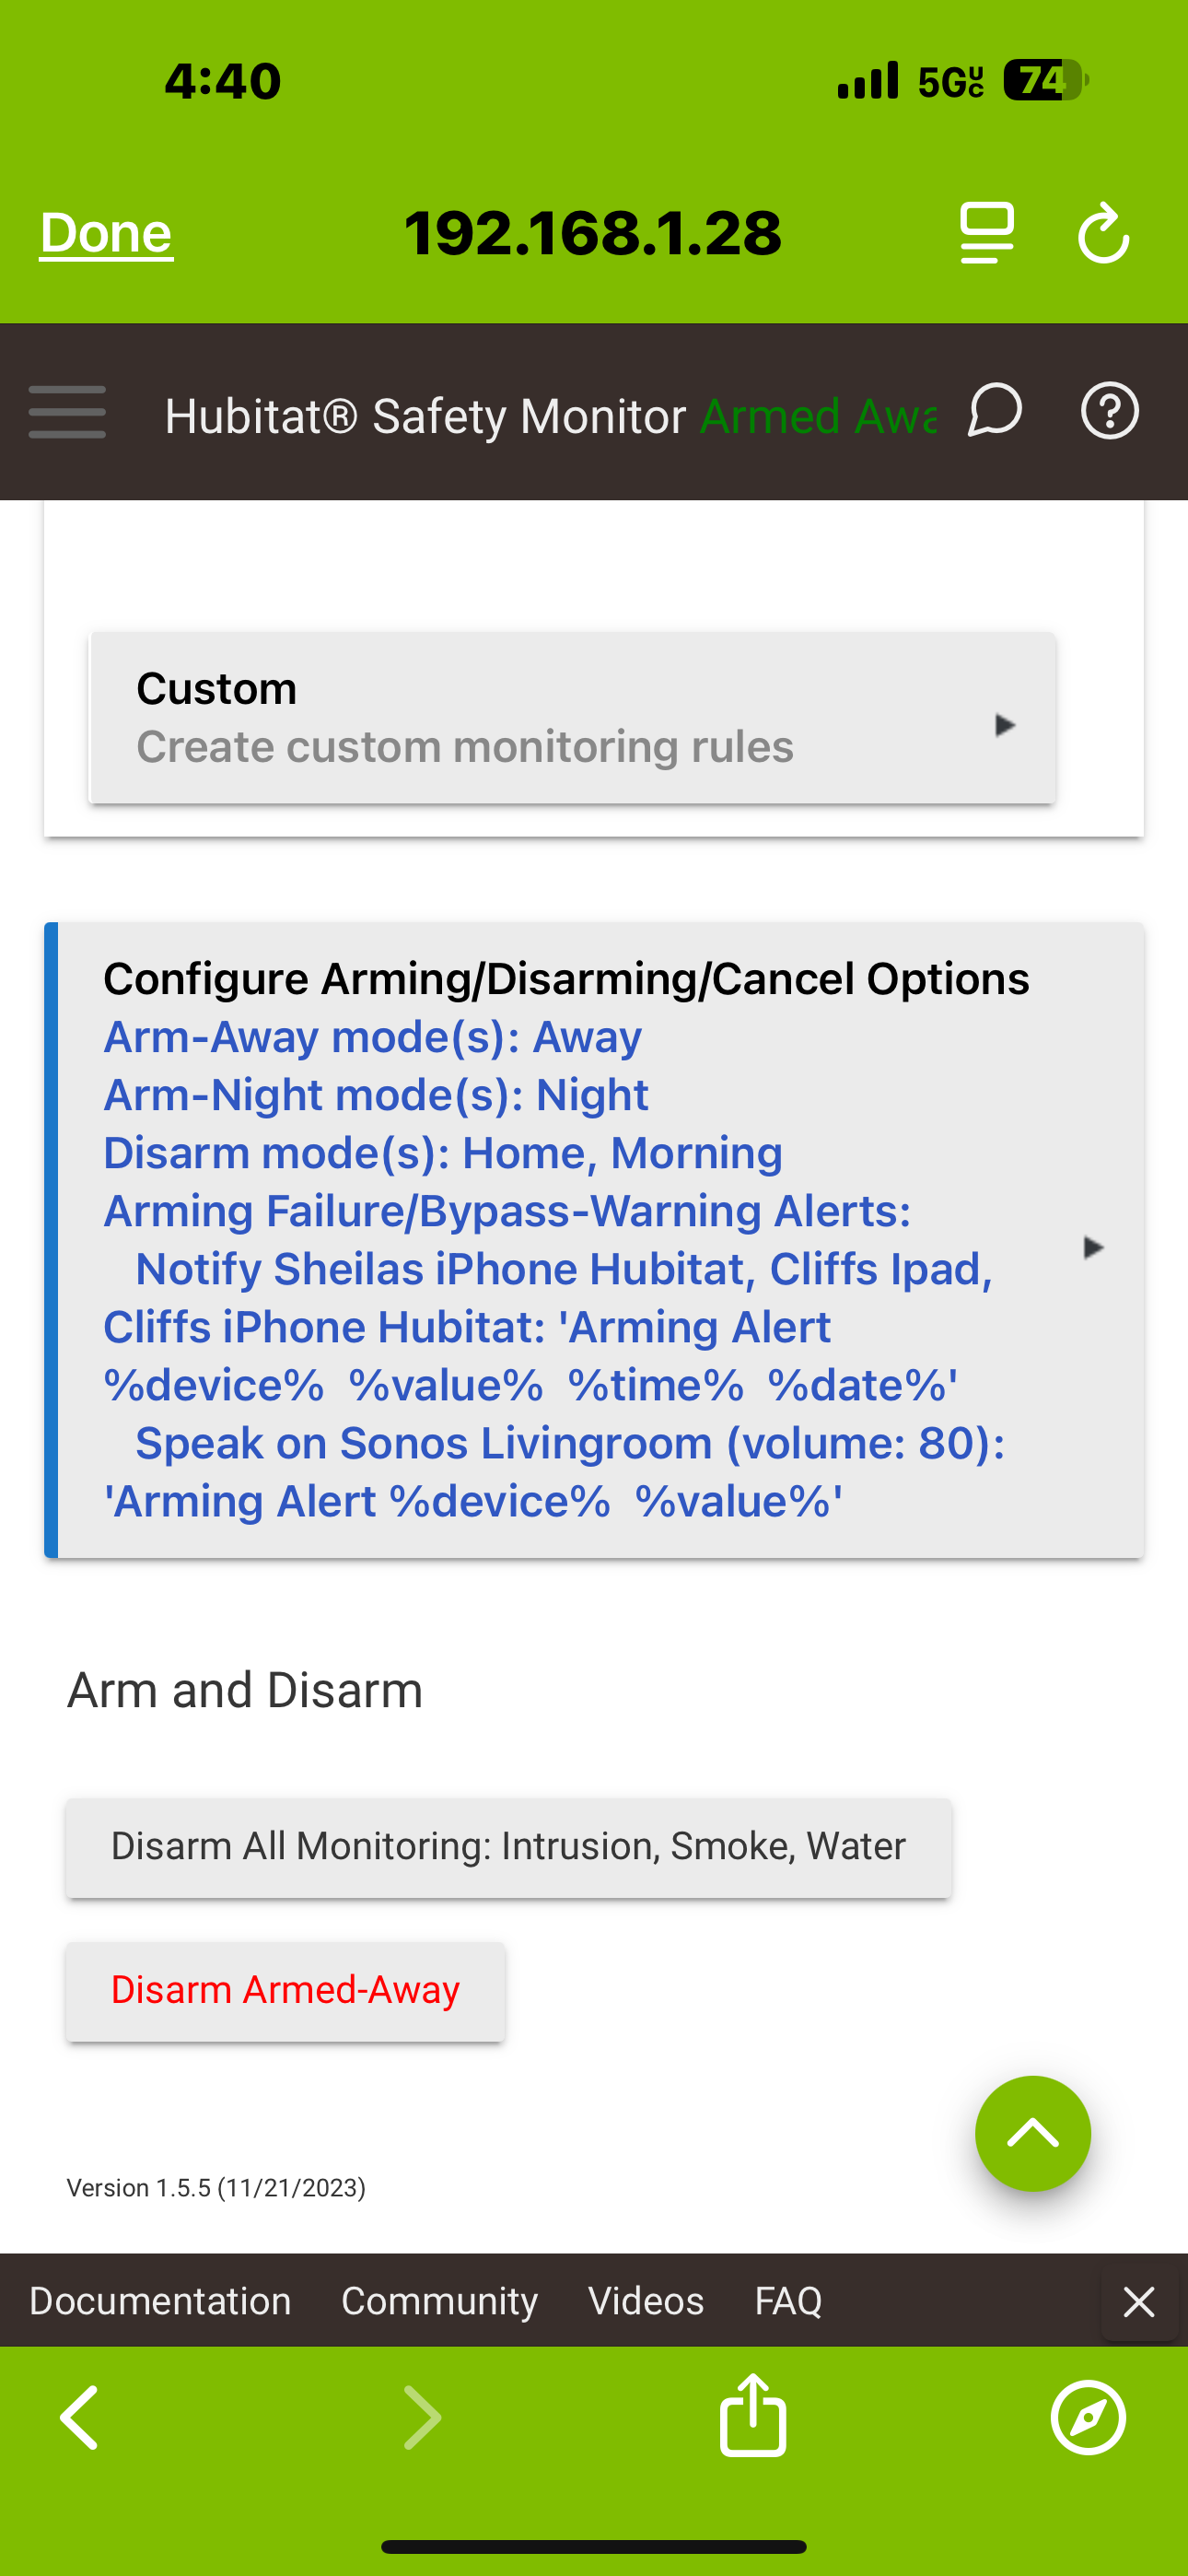This screenshot has width=1188, height=2576.
Task: Open the Community footer tab
Action: [x=439, y=2300]
